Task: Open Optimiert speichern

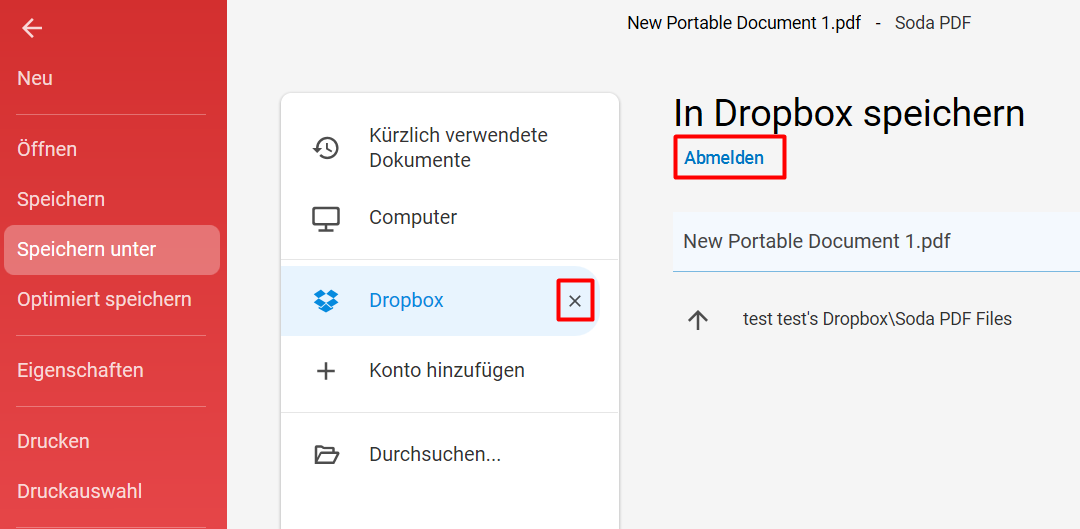Action: [104, 300]
